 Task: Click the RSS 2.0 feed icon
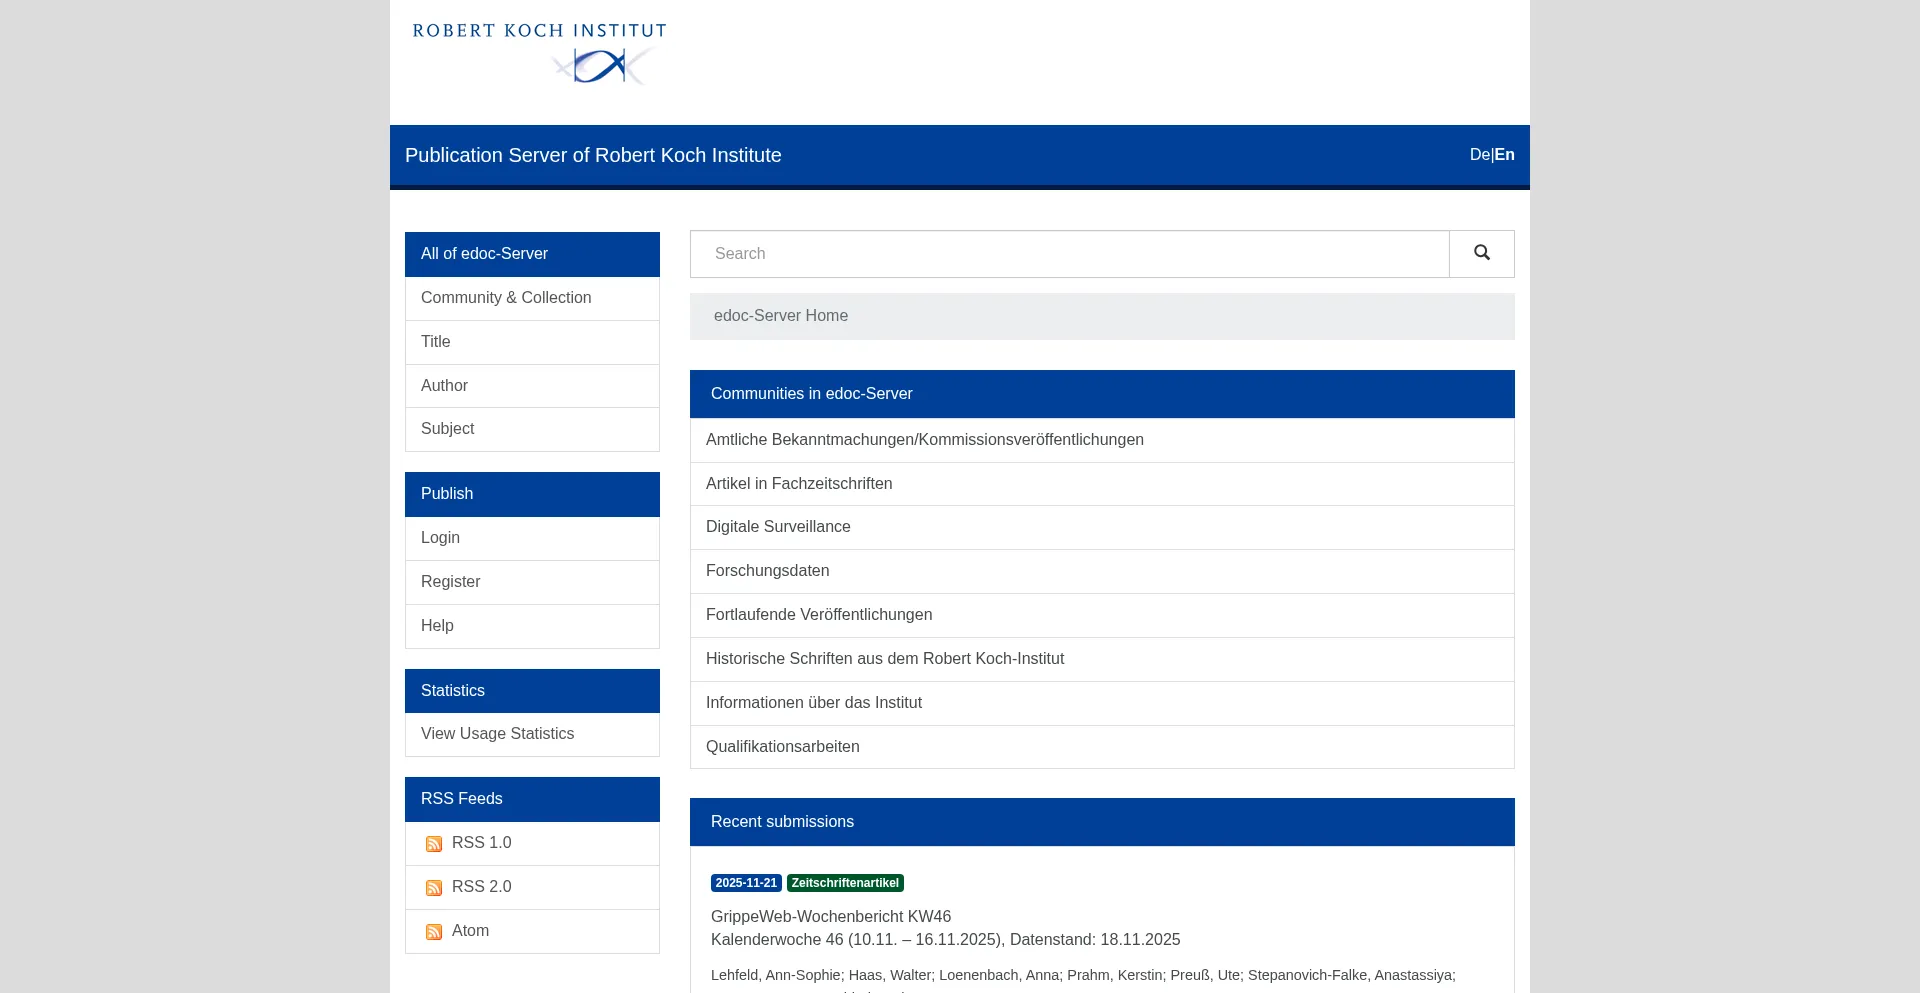(x=434, y=888)
